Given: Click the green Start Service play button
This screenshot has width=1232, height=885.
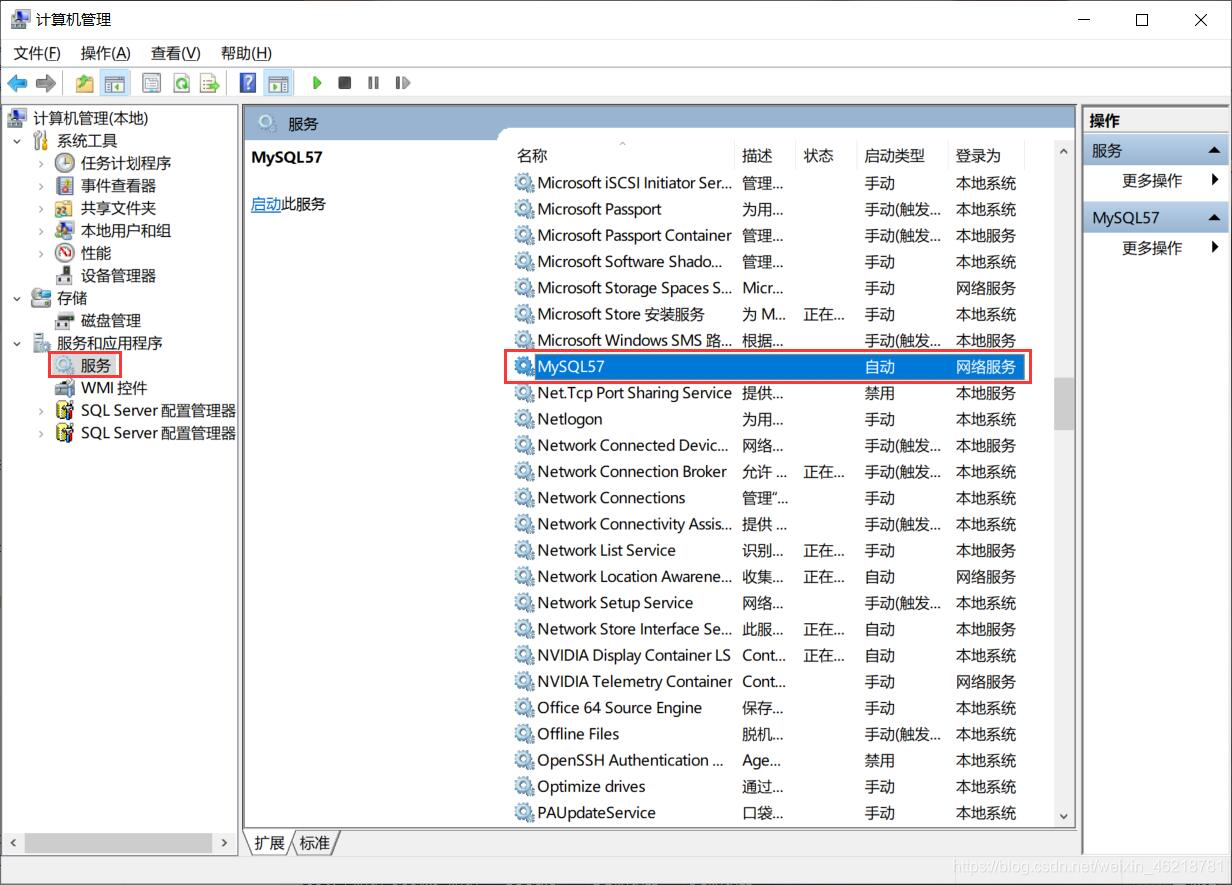Looking at the screenshot, I should [x=317, y=83].
